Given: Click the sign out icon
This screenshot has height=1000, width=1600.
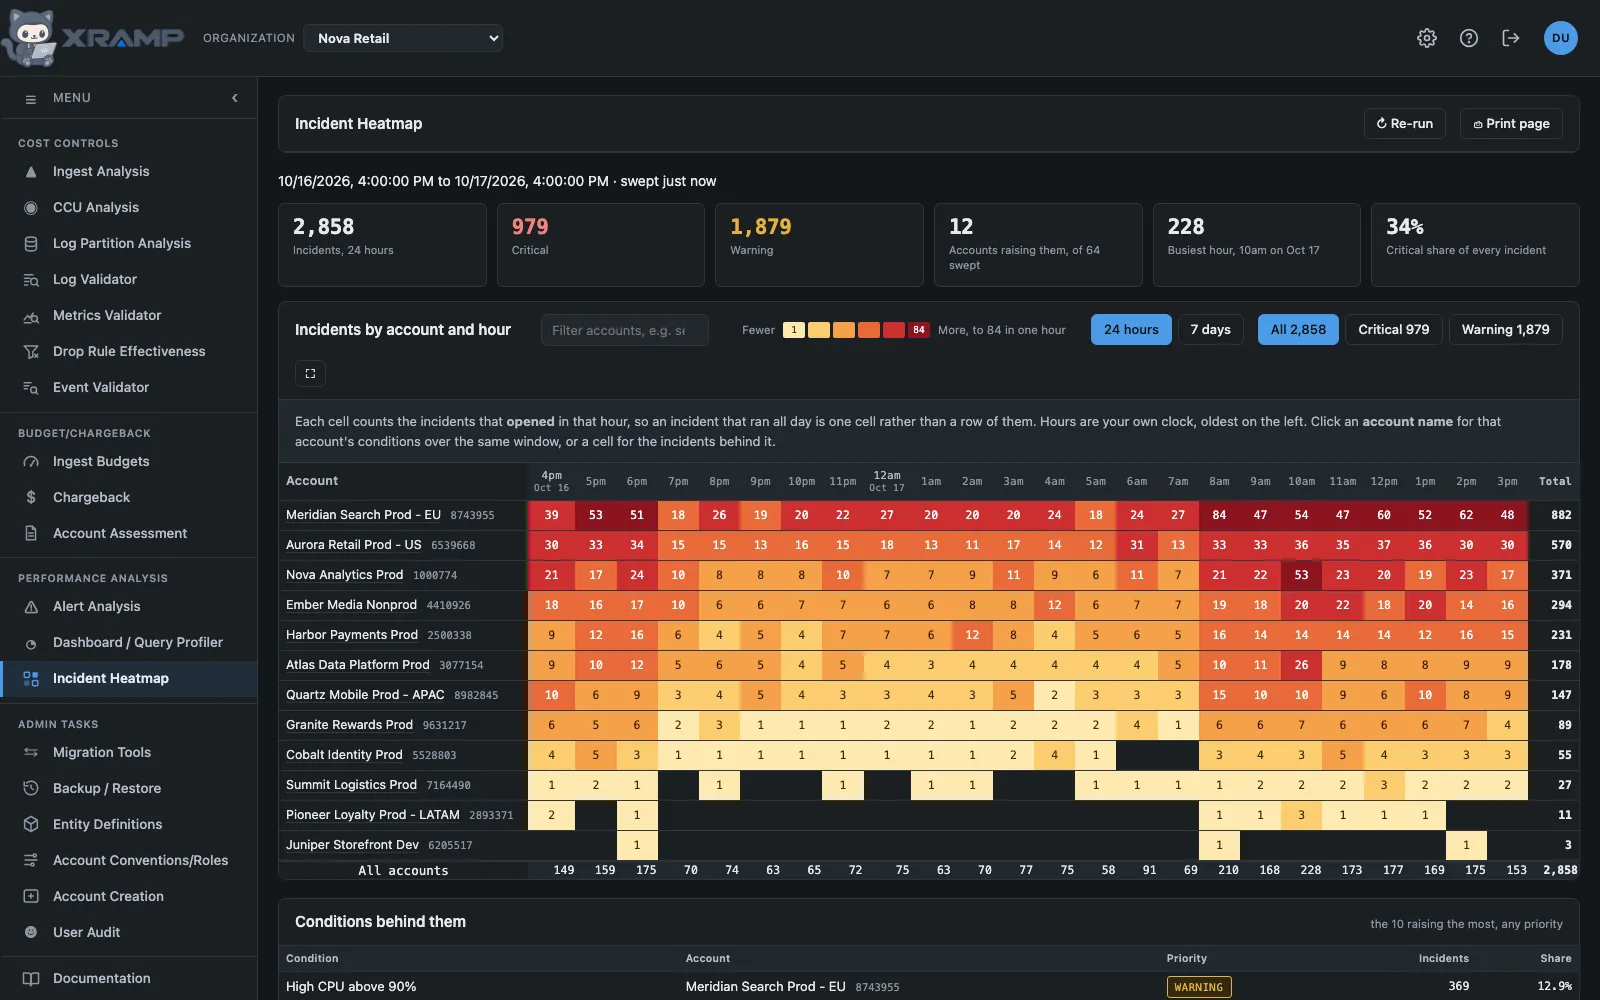Looking at the screenshot, I should 1511,38.
